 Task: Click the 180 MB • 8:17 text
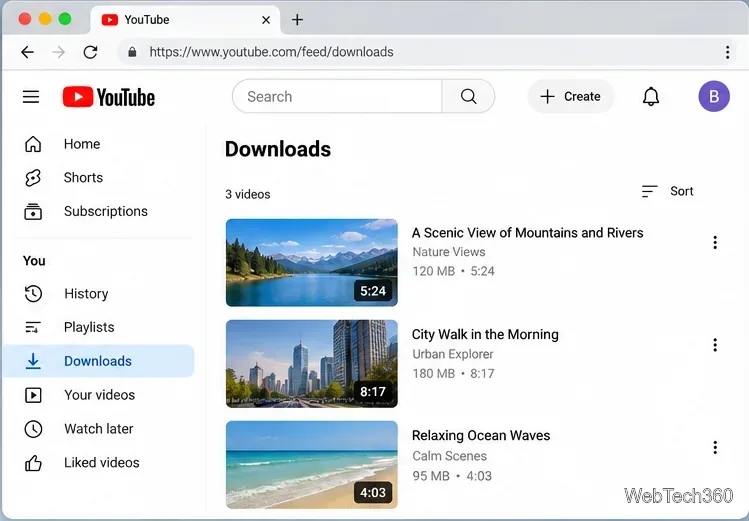tap(453, 373)
